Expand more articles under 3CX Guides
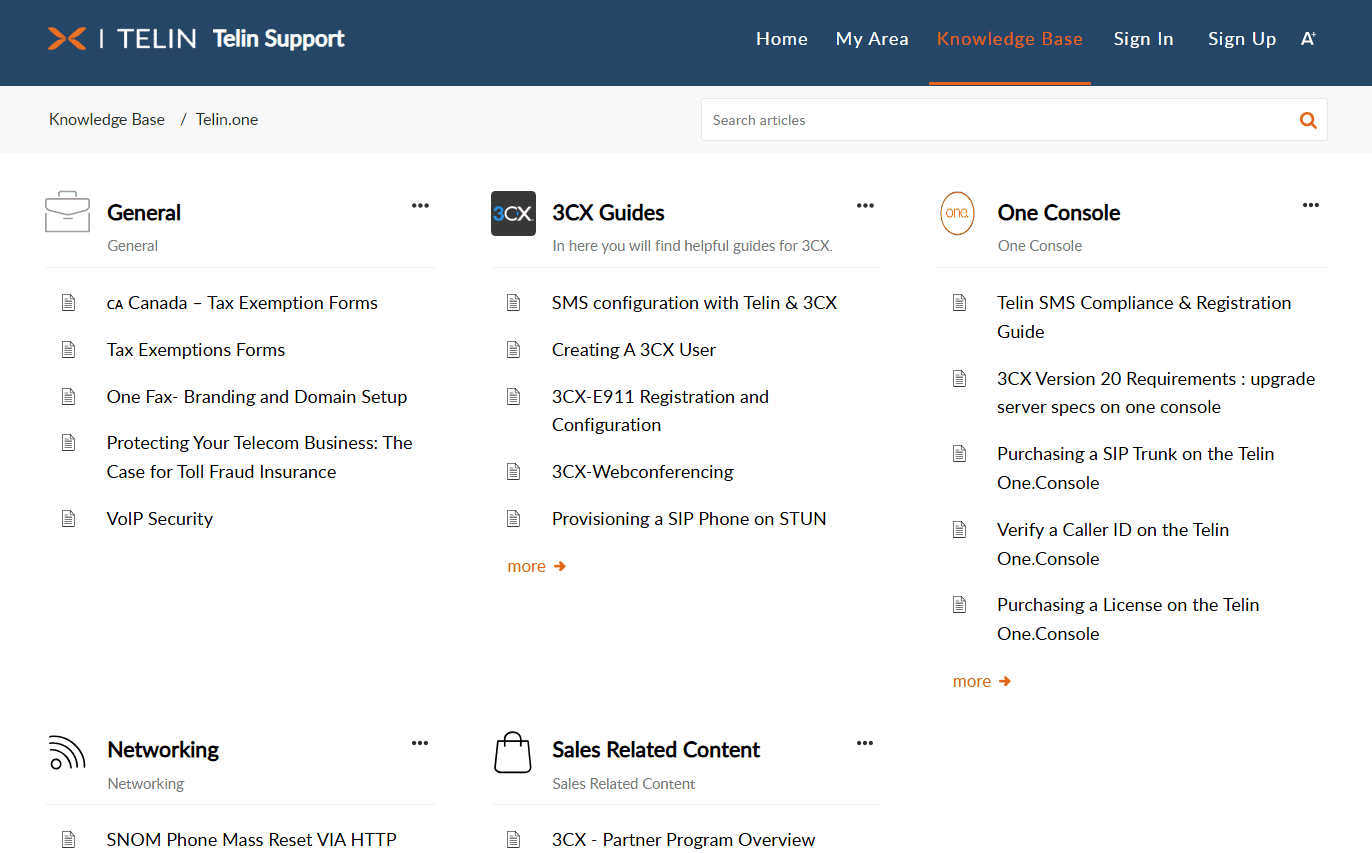This screenshot has width=1372, height=853. click(x=536, y=566)
